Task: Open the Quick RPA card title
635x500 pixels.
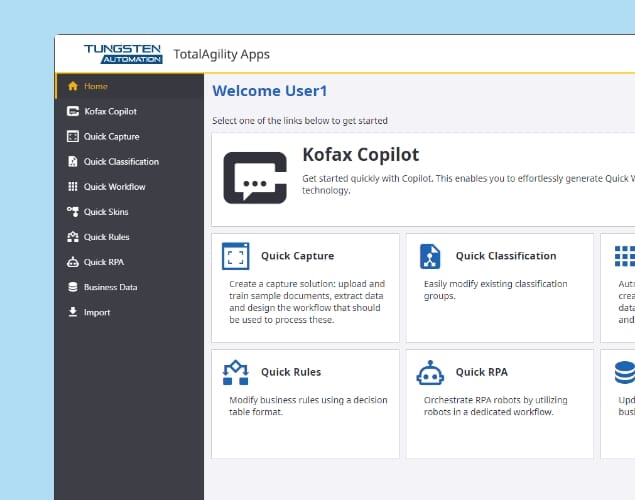Action: [x=482, y=372]
